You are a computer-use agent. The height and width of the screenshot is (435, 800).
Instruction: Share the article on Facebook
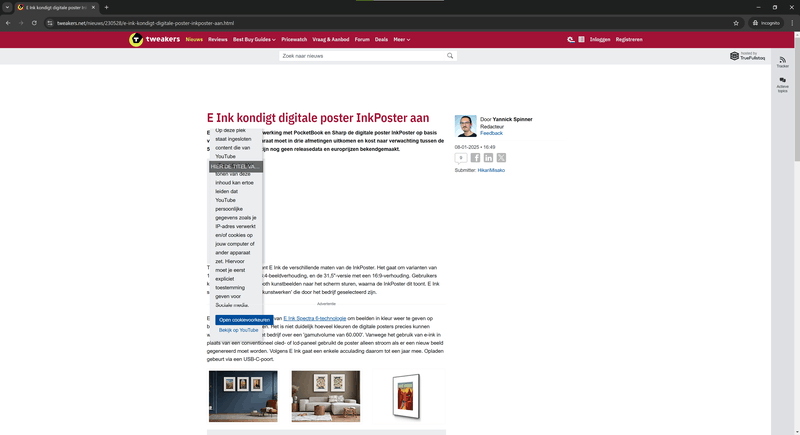click(475, 158)
